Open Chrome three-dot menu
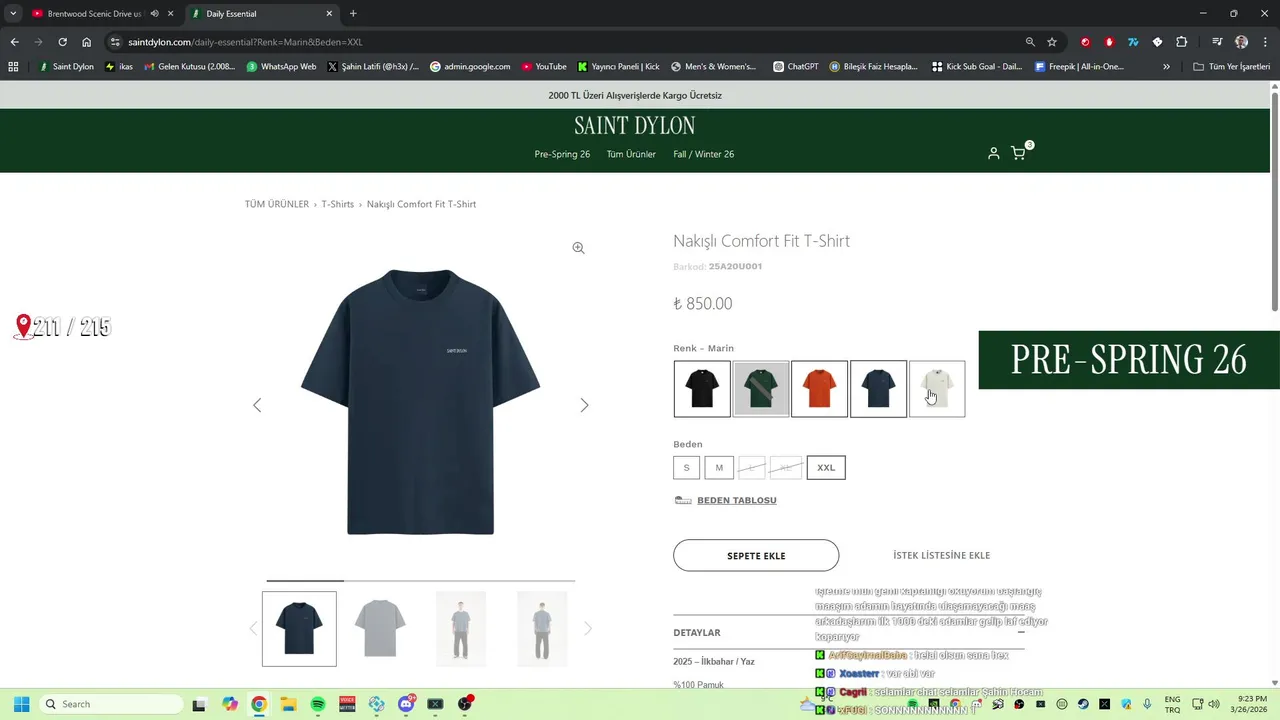This screenshot has height=720, width=1280. tap(1264, 42)
